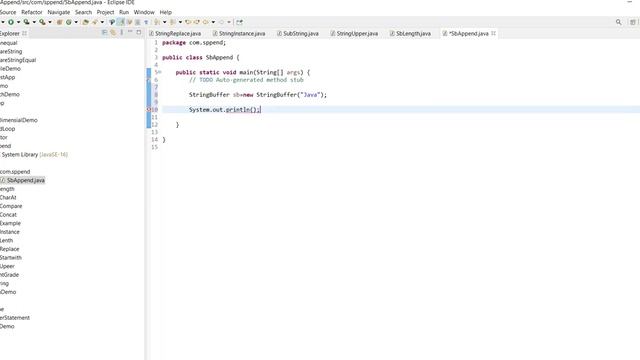Open the Project menu
The image size is (640, 360).
click(105, 12)
